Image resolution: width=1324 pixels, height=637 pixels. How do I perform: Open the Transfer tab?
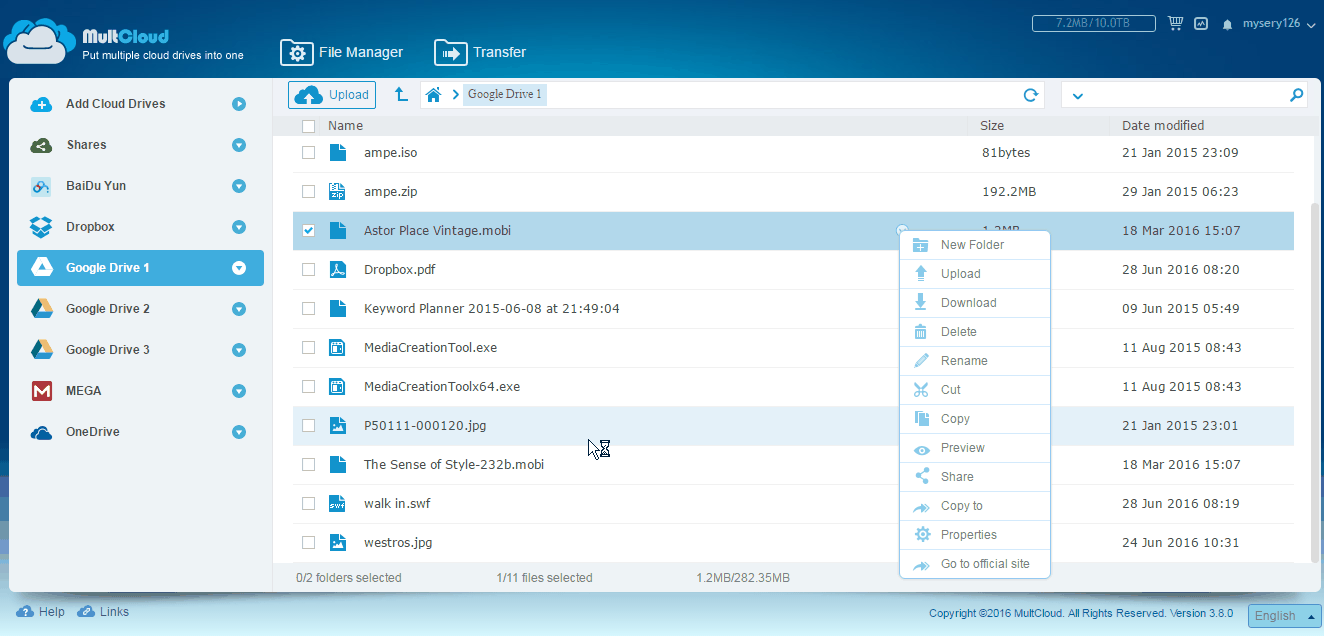(x=481, y=52)
